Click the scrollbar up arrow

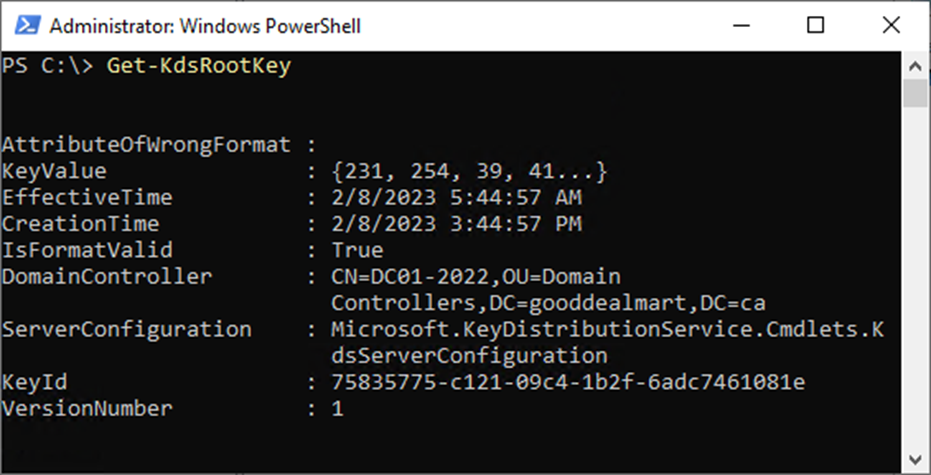pyautogui.click(x=916, y=65)
